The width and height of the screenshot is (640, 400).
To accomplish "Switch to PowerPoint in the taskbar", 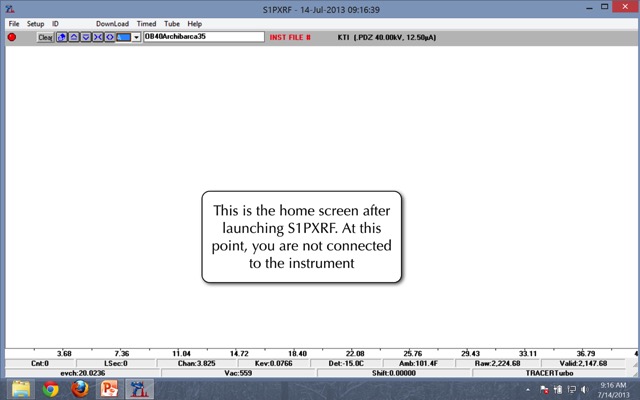I will 109,389.
